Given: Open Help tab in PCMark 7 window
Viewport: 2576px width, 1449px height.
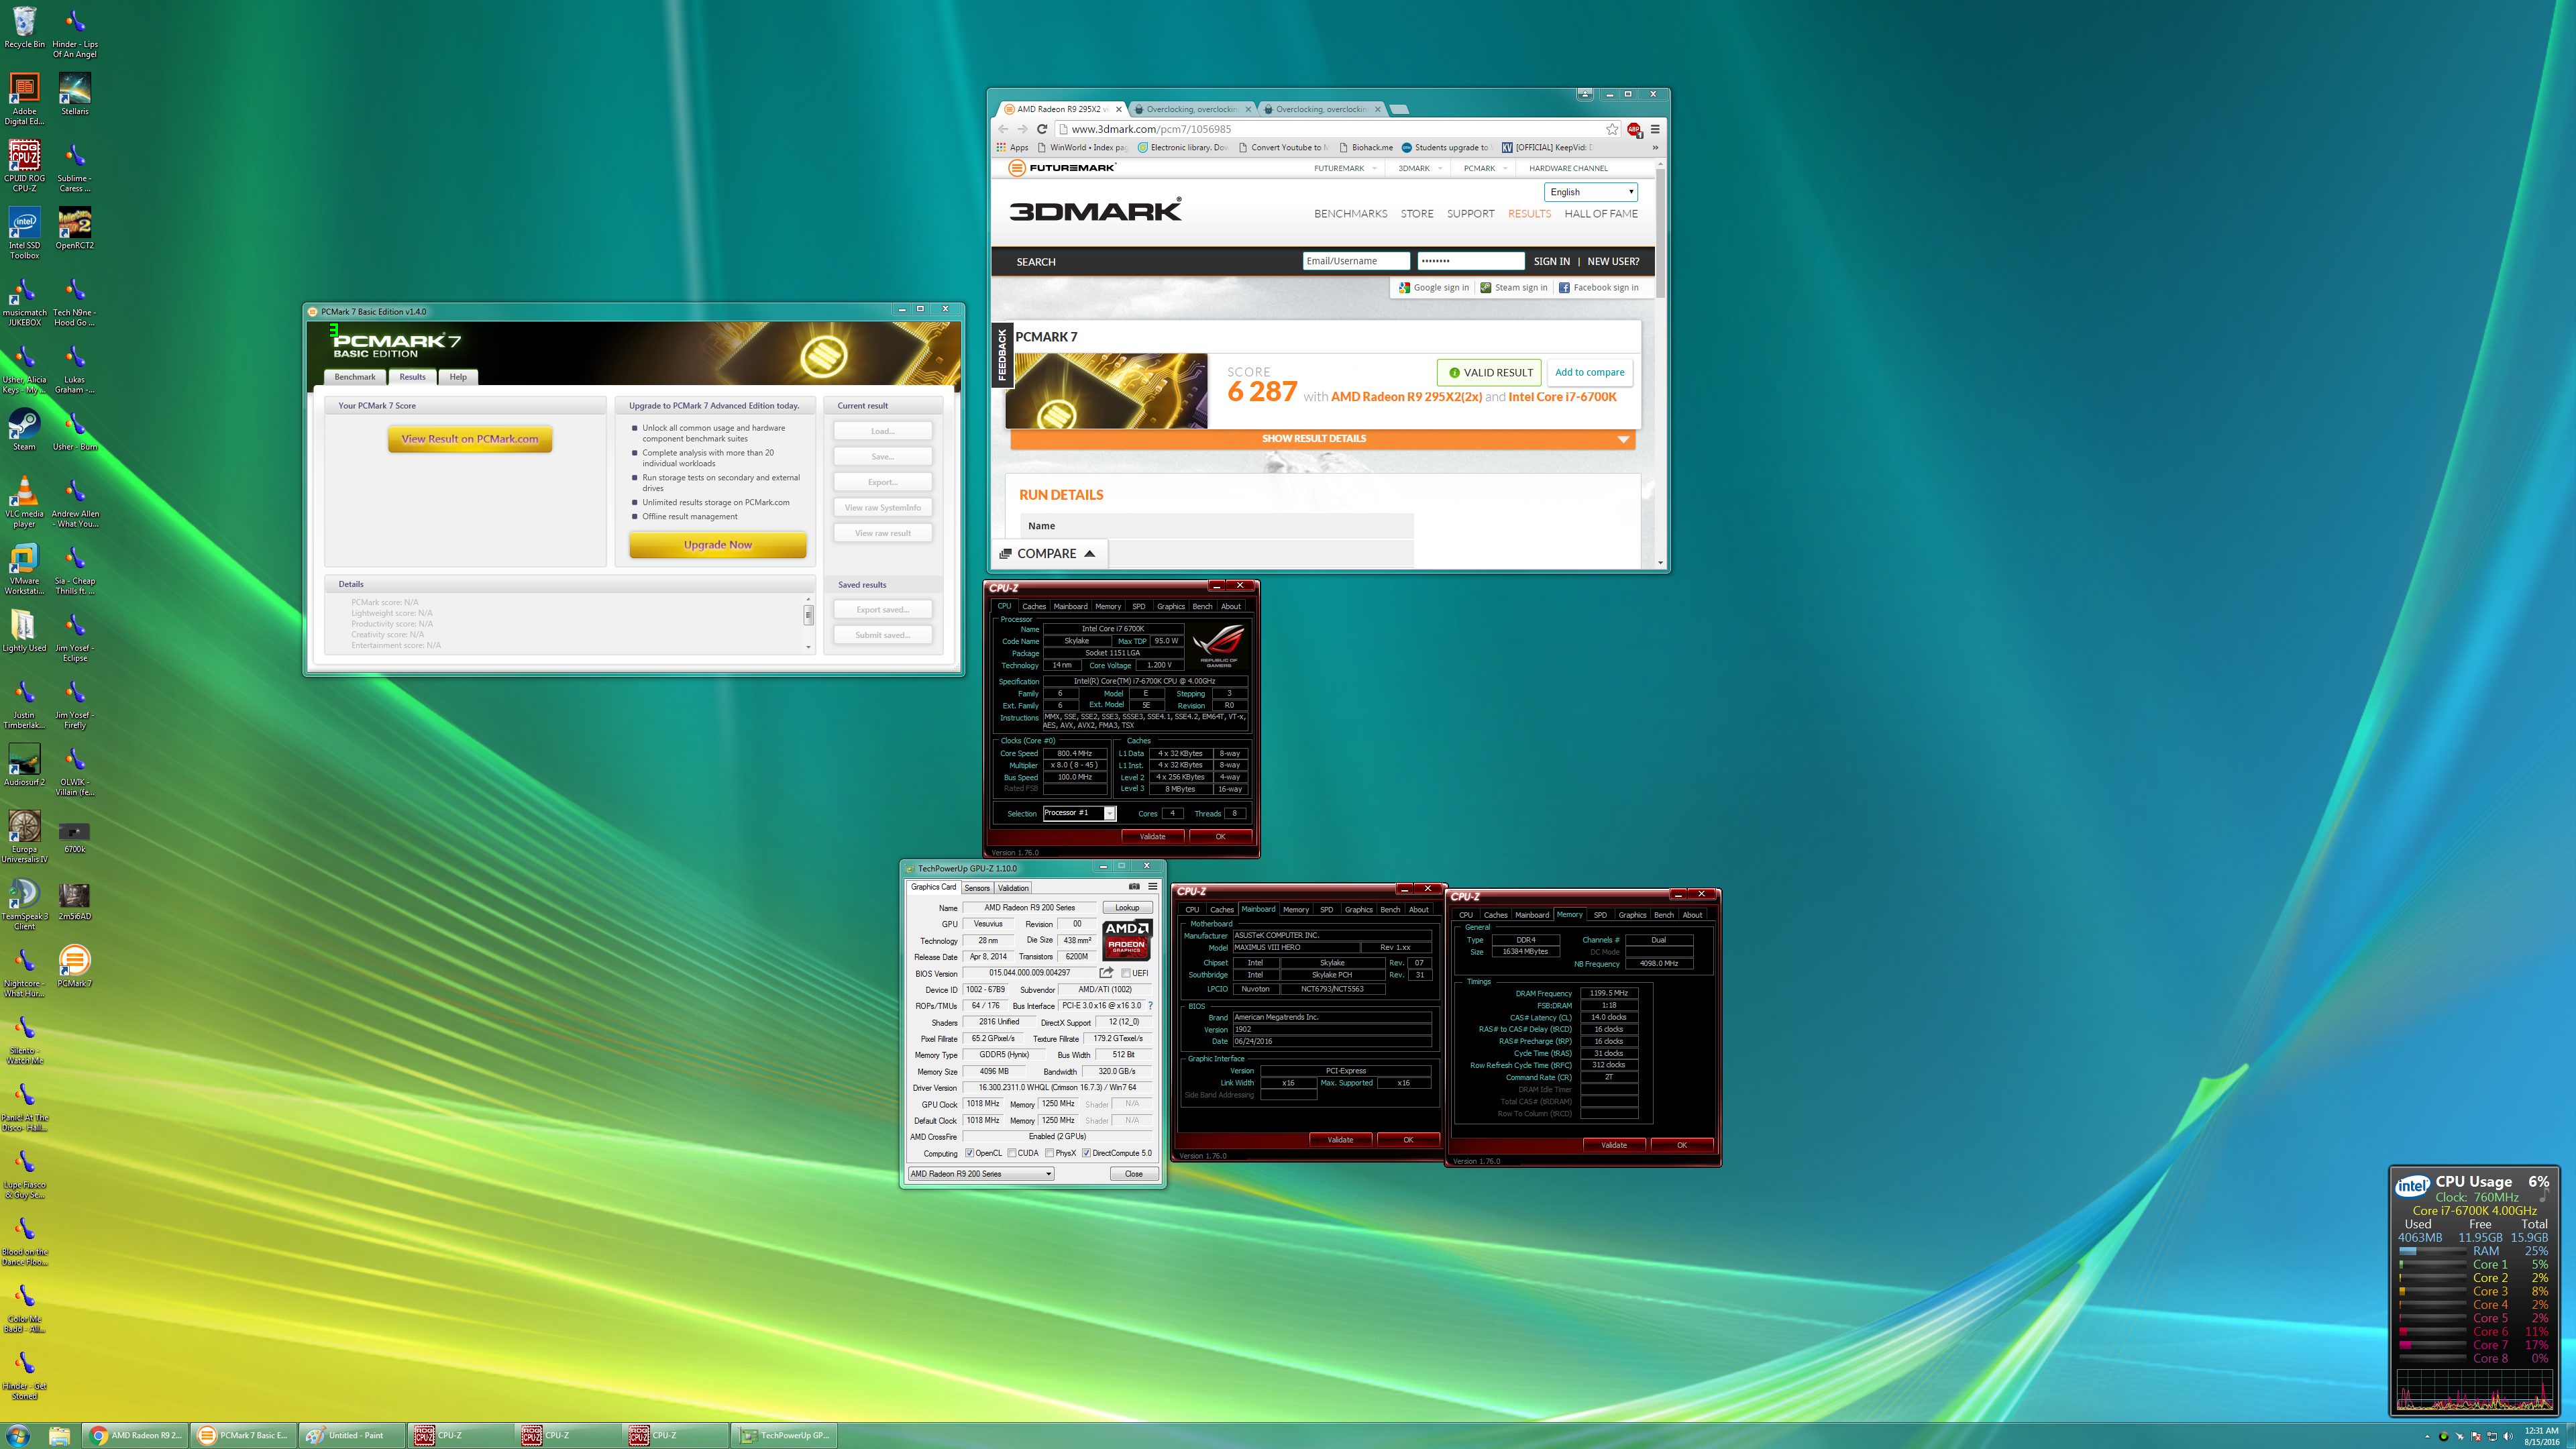Looking at the screenshot, I should pos(458,377).
